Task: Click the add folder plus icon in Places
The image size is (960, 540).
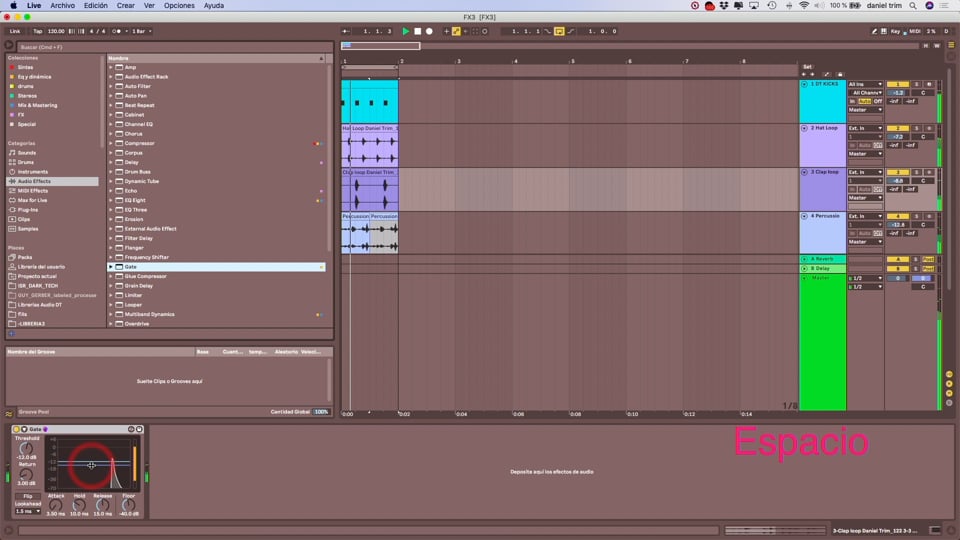Action: coord(12,334)
